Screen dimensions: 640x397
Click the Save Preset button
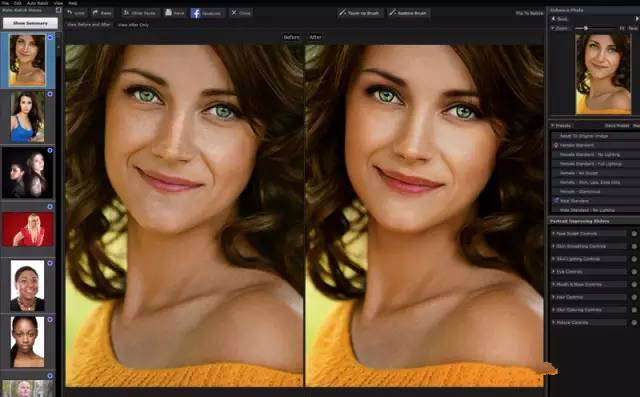pos(617,126)
